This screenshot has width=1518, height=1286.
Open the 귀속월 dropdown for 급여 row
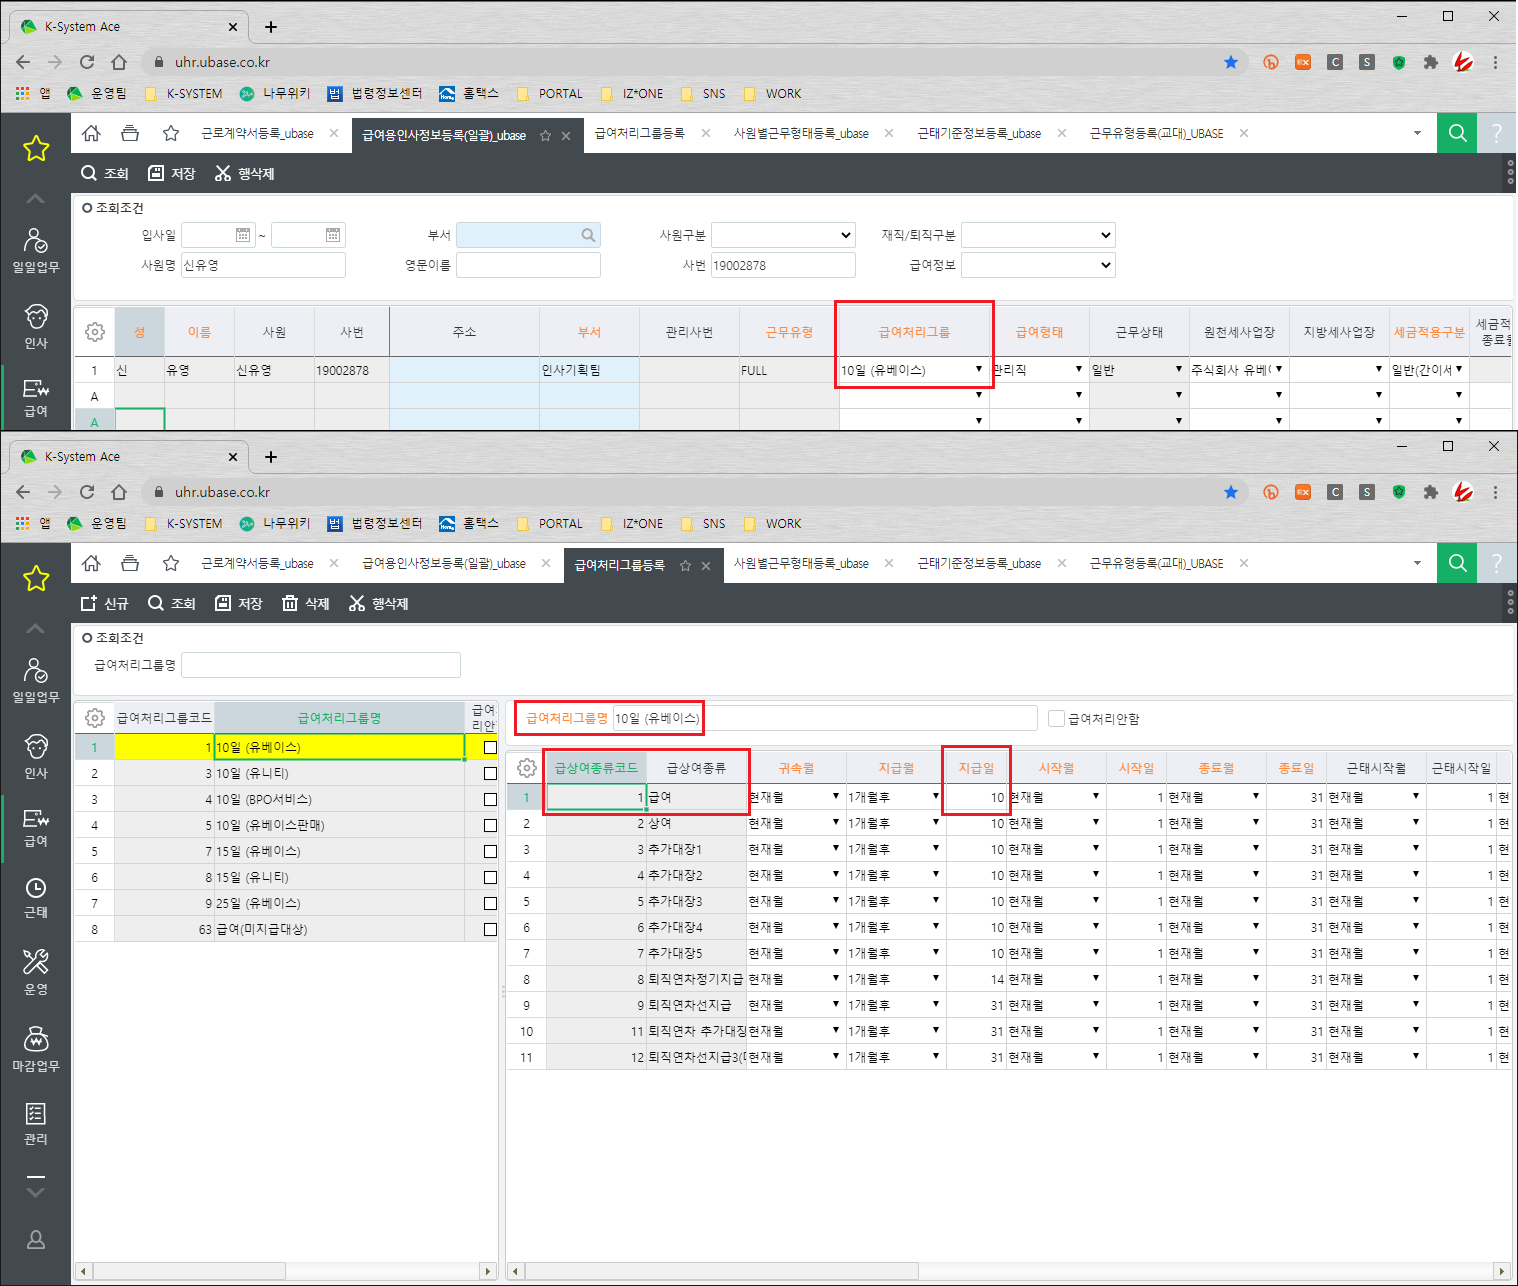[x=836, y=797]
